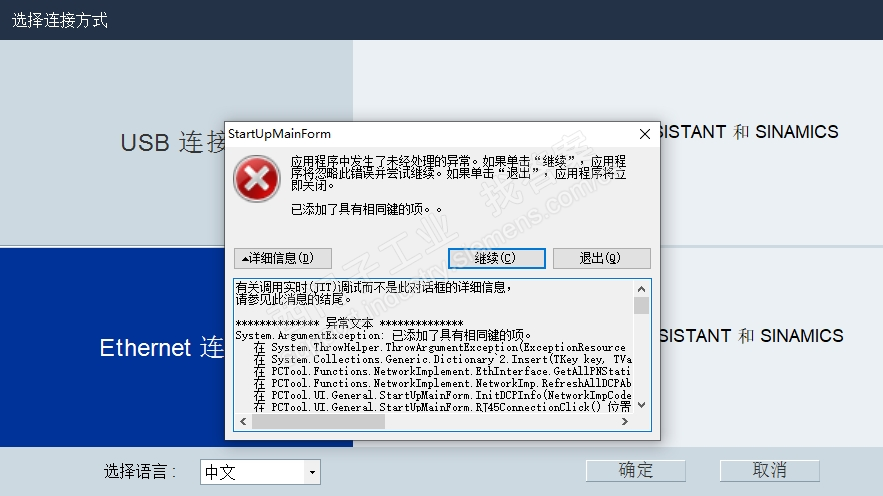Click the left arrow of horizontal scrollbar
The image size is (883, 496).
tap(243, 422)
